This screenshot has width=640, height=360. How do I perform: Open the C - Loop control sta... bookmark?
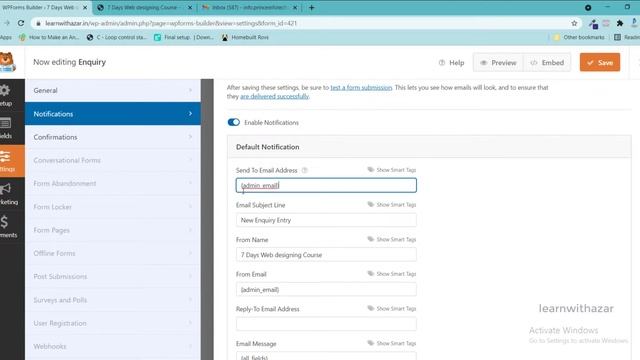click(x=117, y=37)
